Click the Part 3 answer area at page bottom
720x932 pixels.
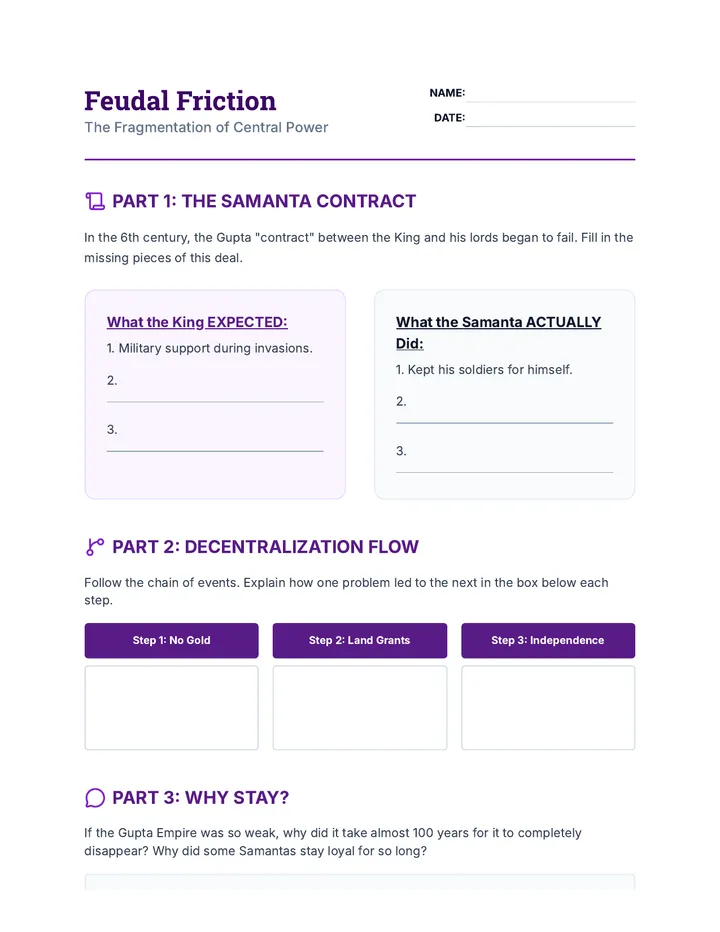360,882
